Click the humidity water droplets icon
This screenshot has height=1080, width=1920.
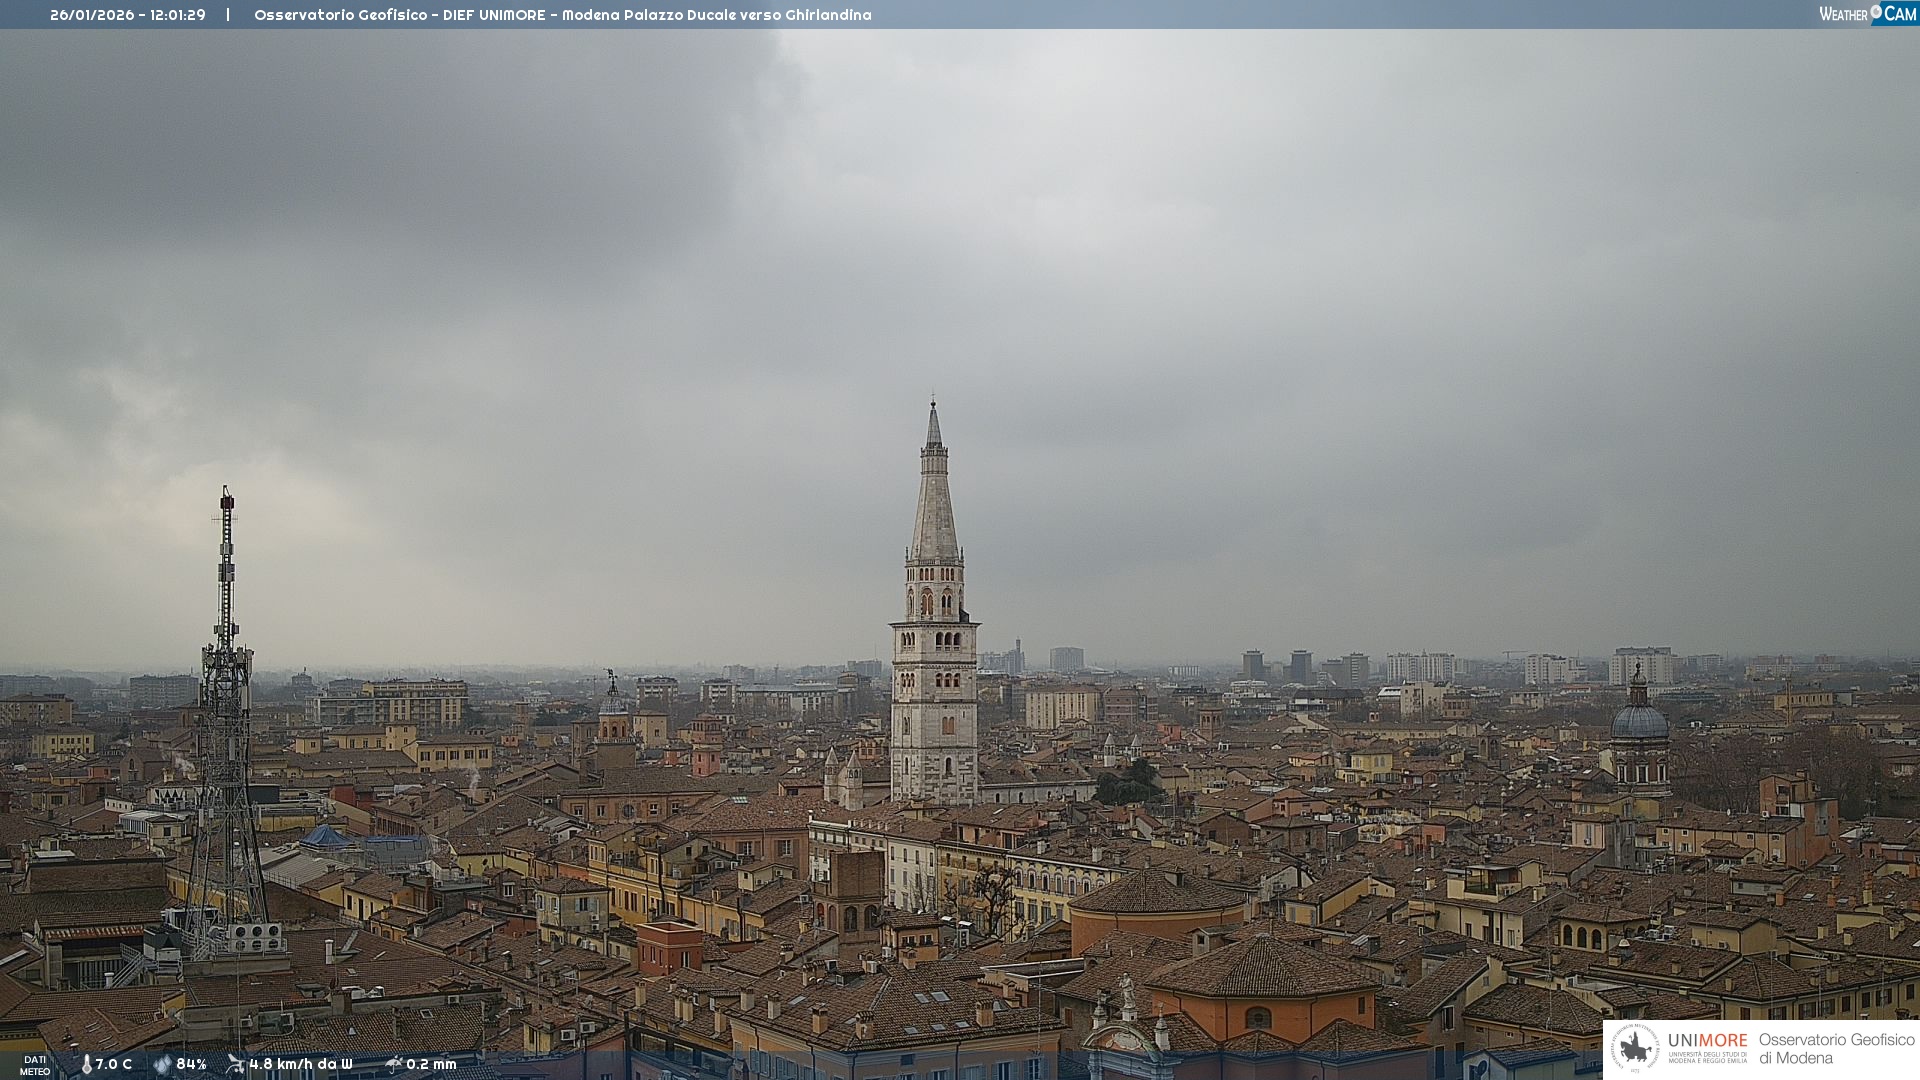coord(162,1064)
